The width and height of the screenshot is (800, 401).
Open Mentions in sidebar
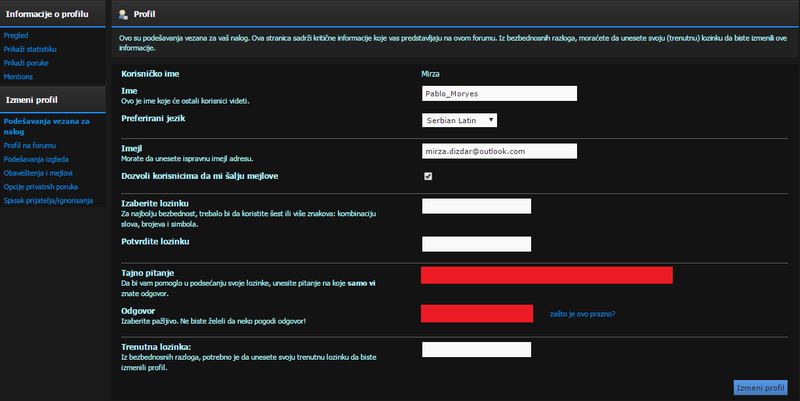(x=19, y=76)
